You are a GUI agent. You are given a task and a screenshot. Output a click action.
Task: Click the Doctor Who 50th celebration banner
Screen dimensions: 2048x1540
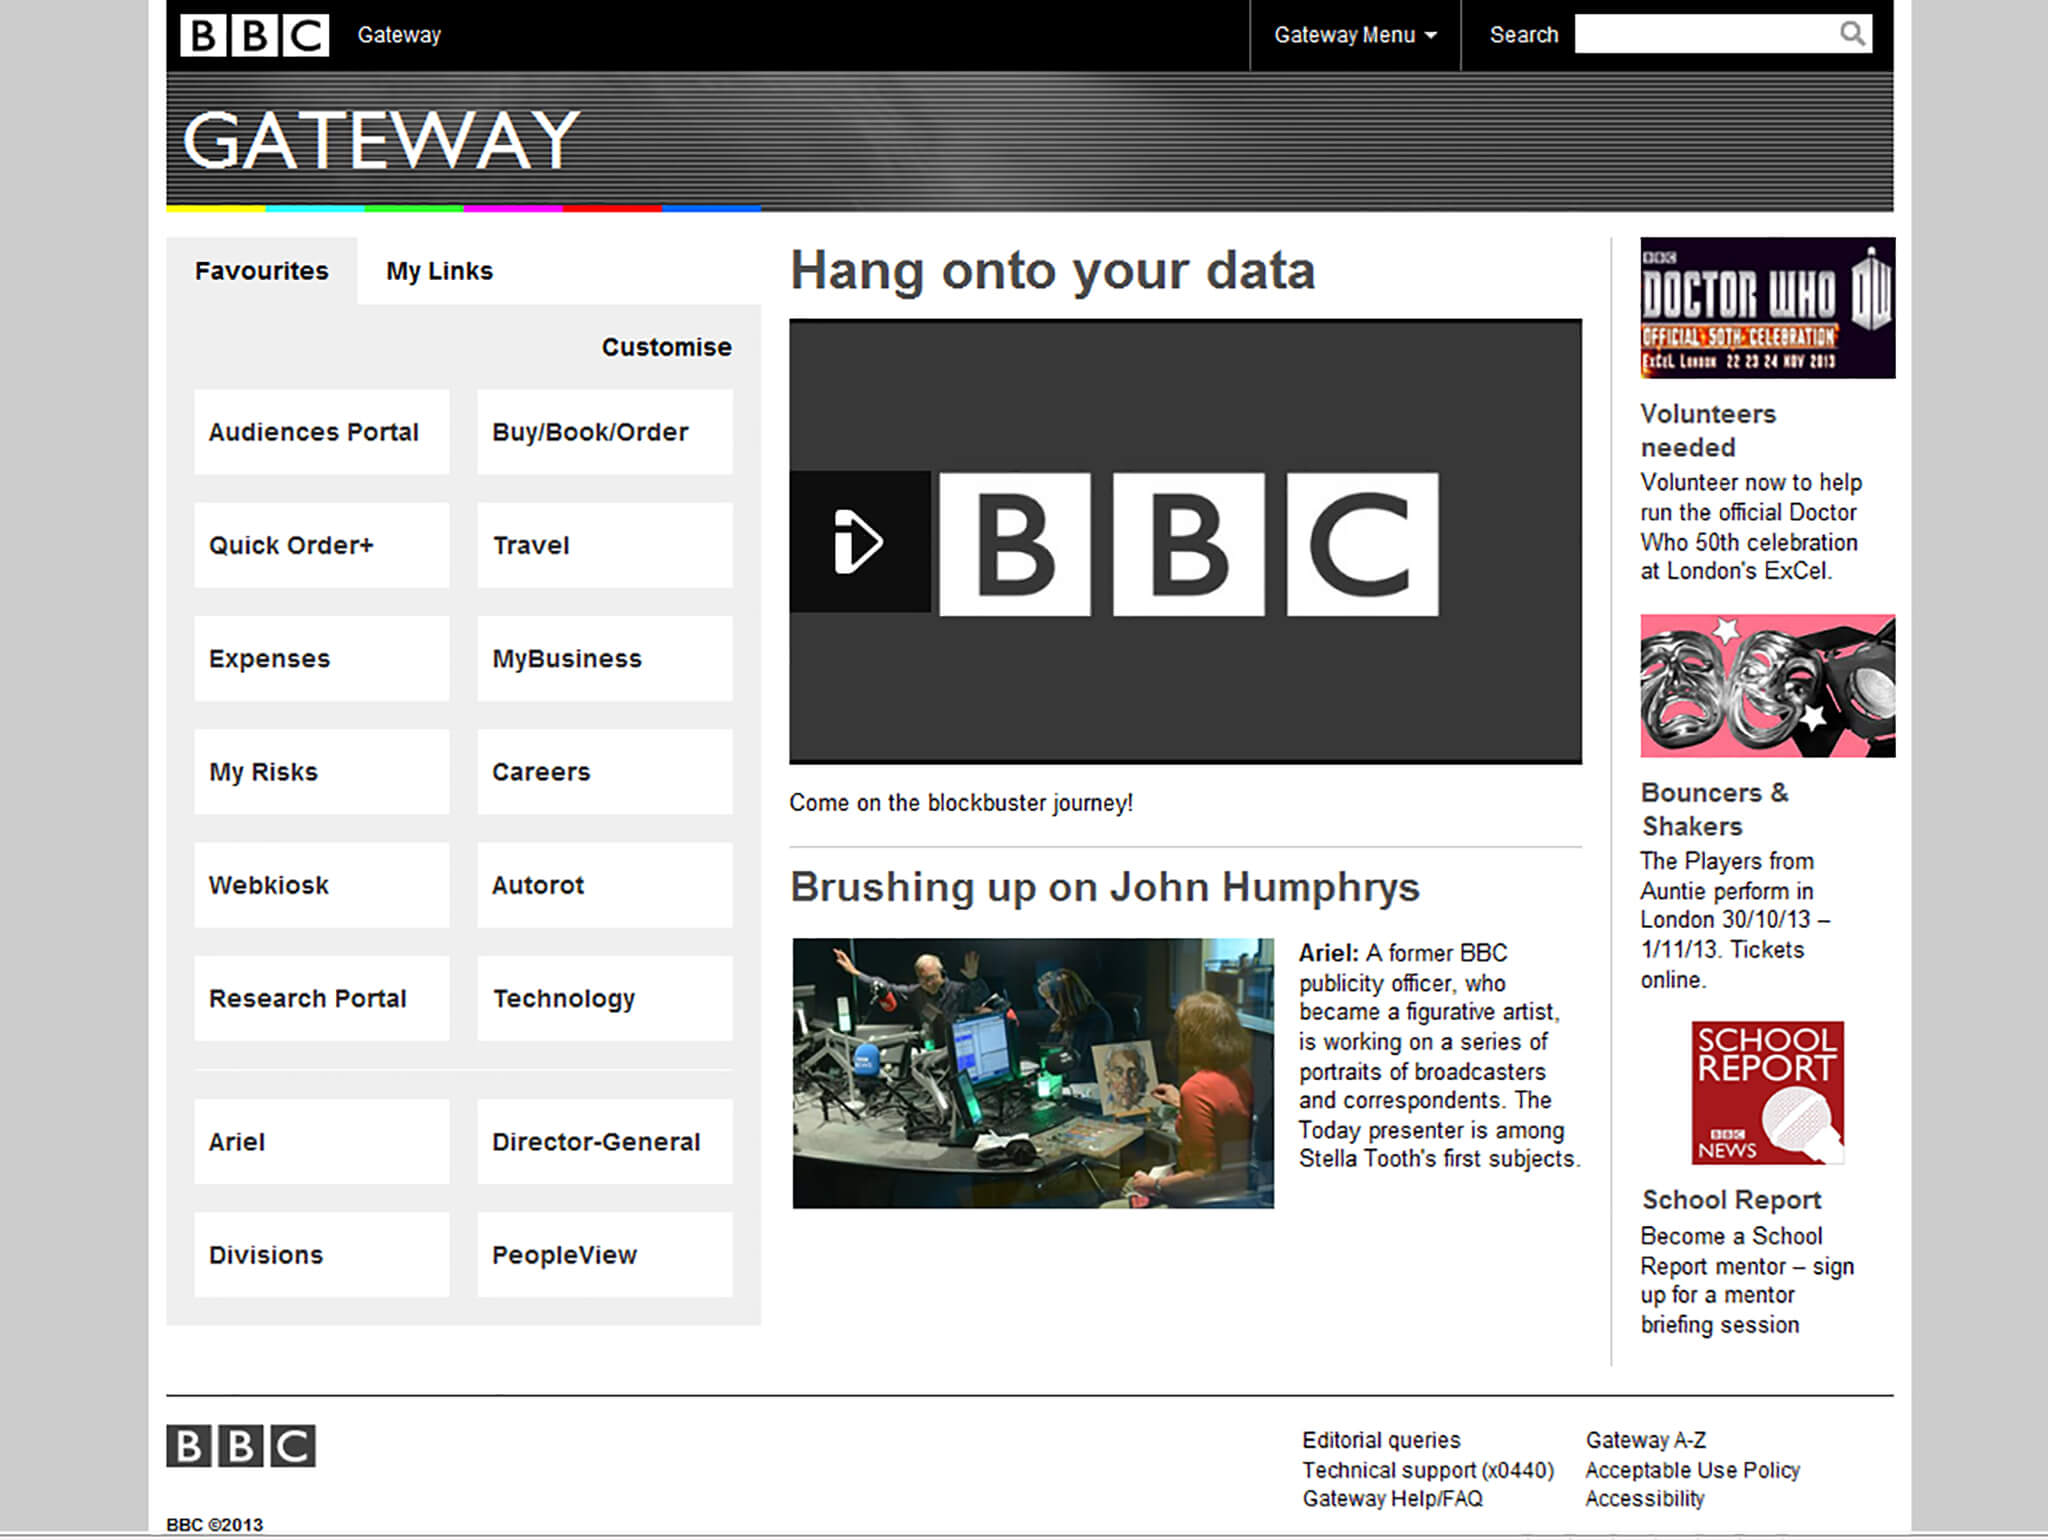[1767, 308]
